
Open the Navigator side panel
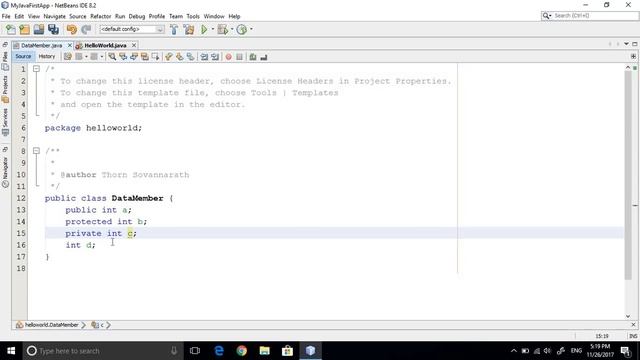tap(5, 172)
